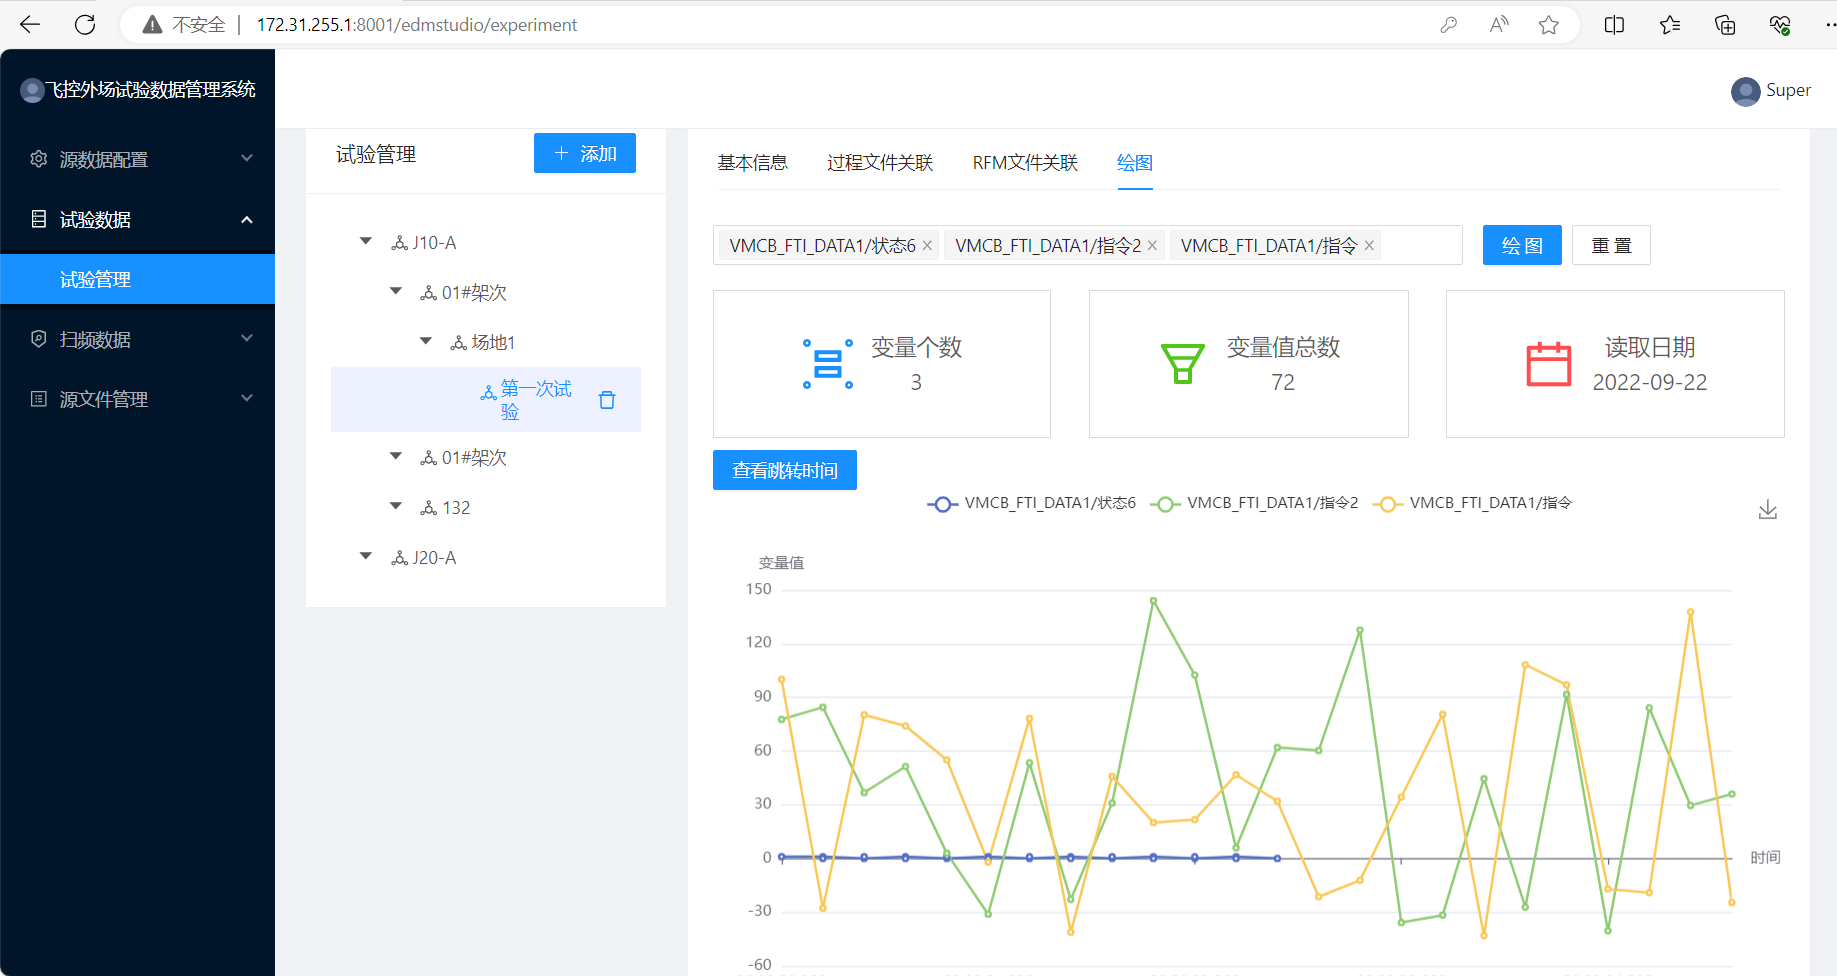Expand the 源文件管理 menu chevron
This screenshot has width=1837, height=976.
click(x=247, y=399)
